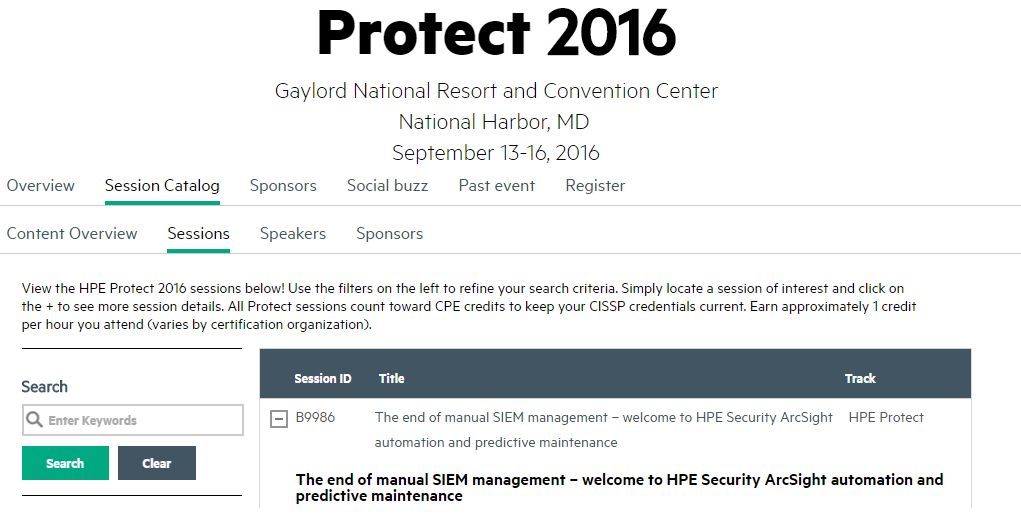Switch to Content Overview sub-tab
This screenshot has height=530, width=1021.
tap(72, 234)
